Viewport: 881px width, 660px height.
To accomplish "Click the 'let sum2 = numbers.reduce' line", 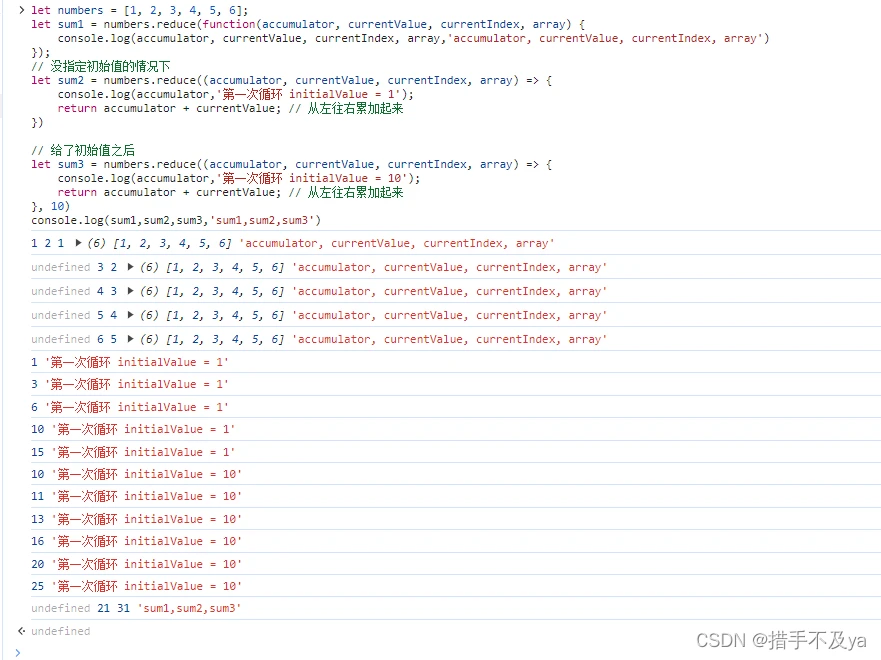I will pos(292,80).
